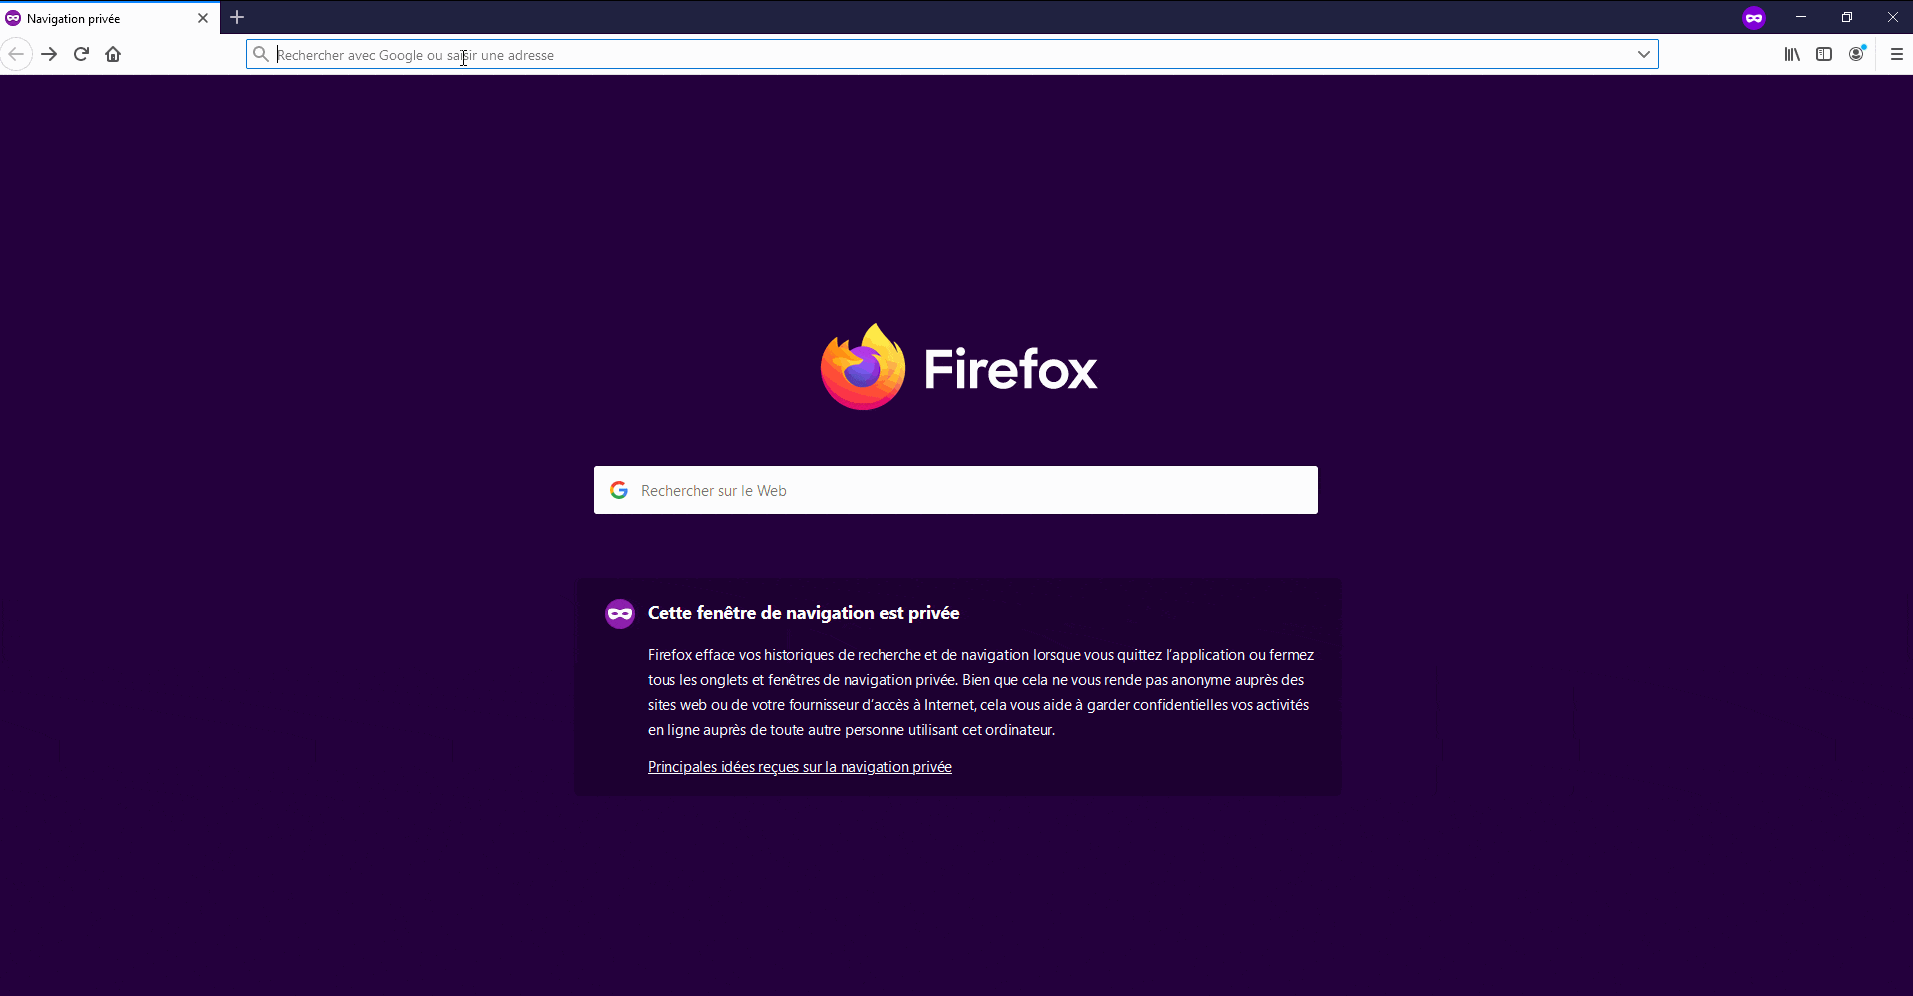This screenshot has width=1913, height=996.
Task: Click the Google logo in the search box
Action: click(619, 490)
